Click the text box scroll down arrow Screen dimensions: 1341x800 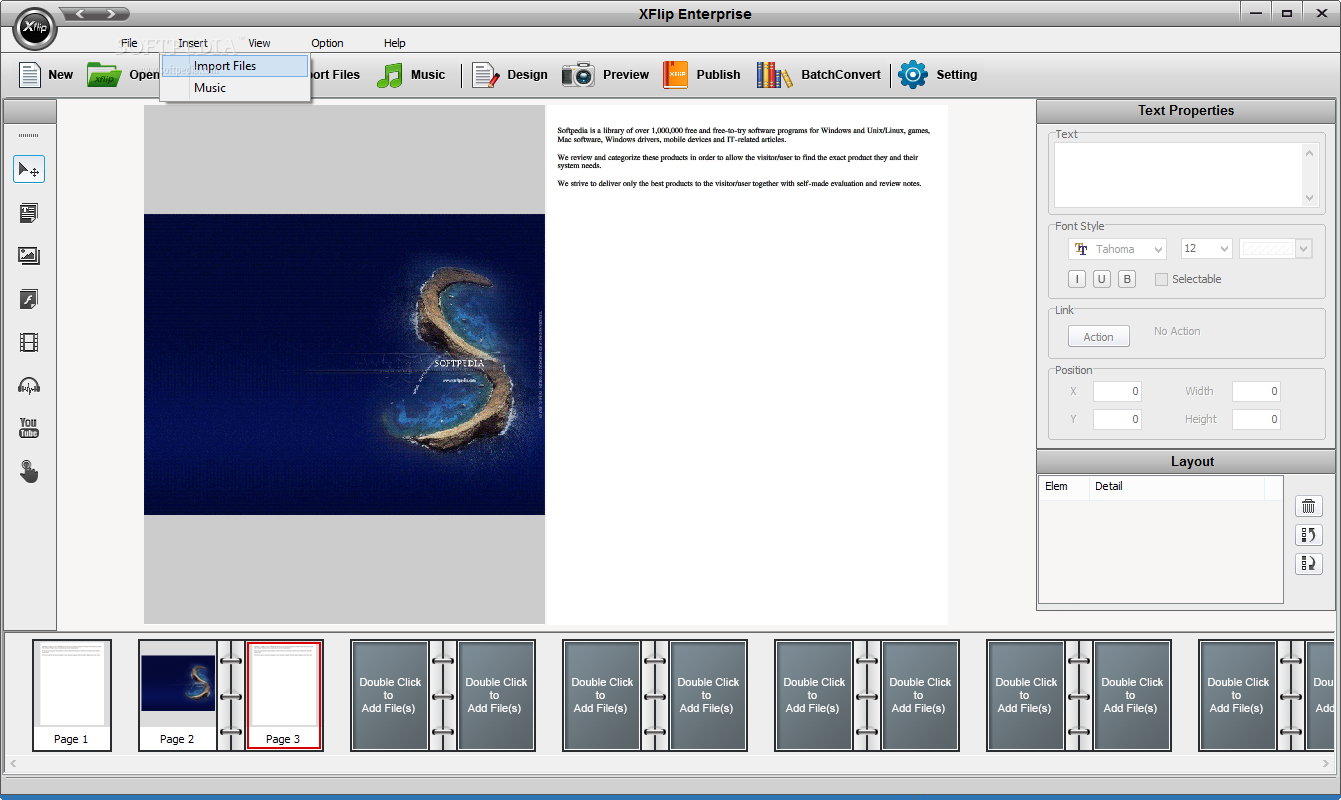click(x=1311, y=198)
